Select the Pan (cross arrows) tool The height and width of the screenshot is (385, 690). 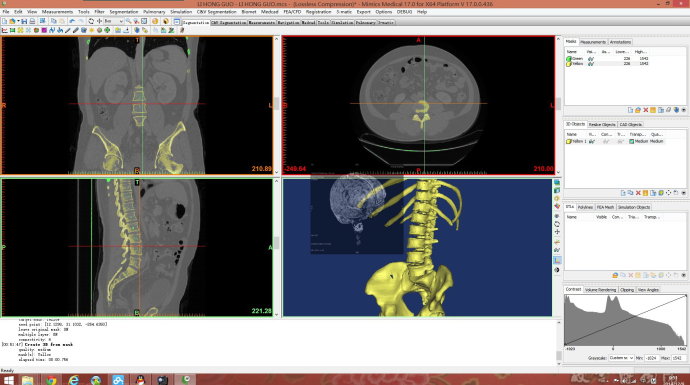[x=99, y=21]
